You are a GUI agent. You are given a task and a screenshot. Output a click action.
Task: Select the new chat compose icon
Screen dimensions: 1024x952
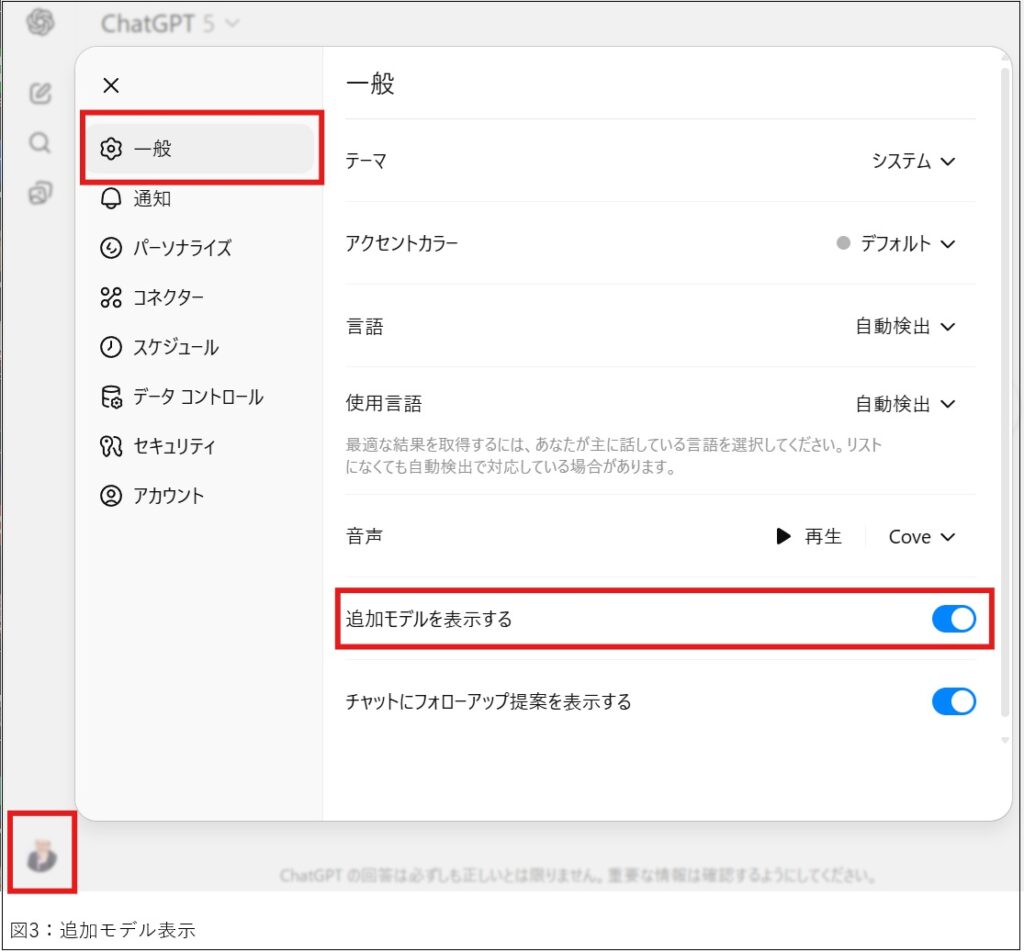(x=39, y=92)
